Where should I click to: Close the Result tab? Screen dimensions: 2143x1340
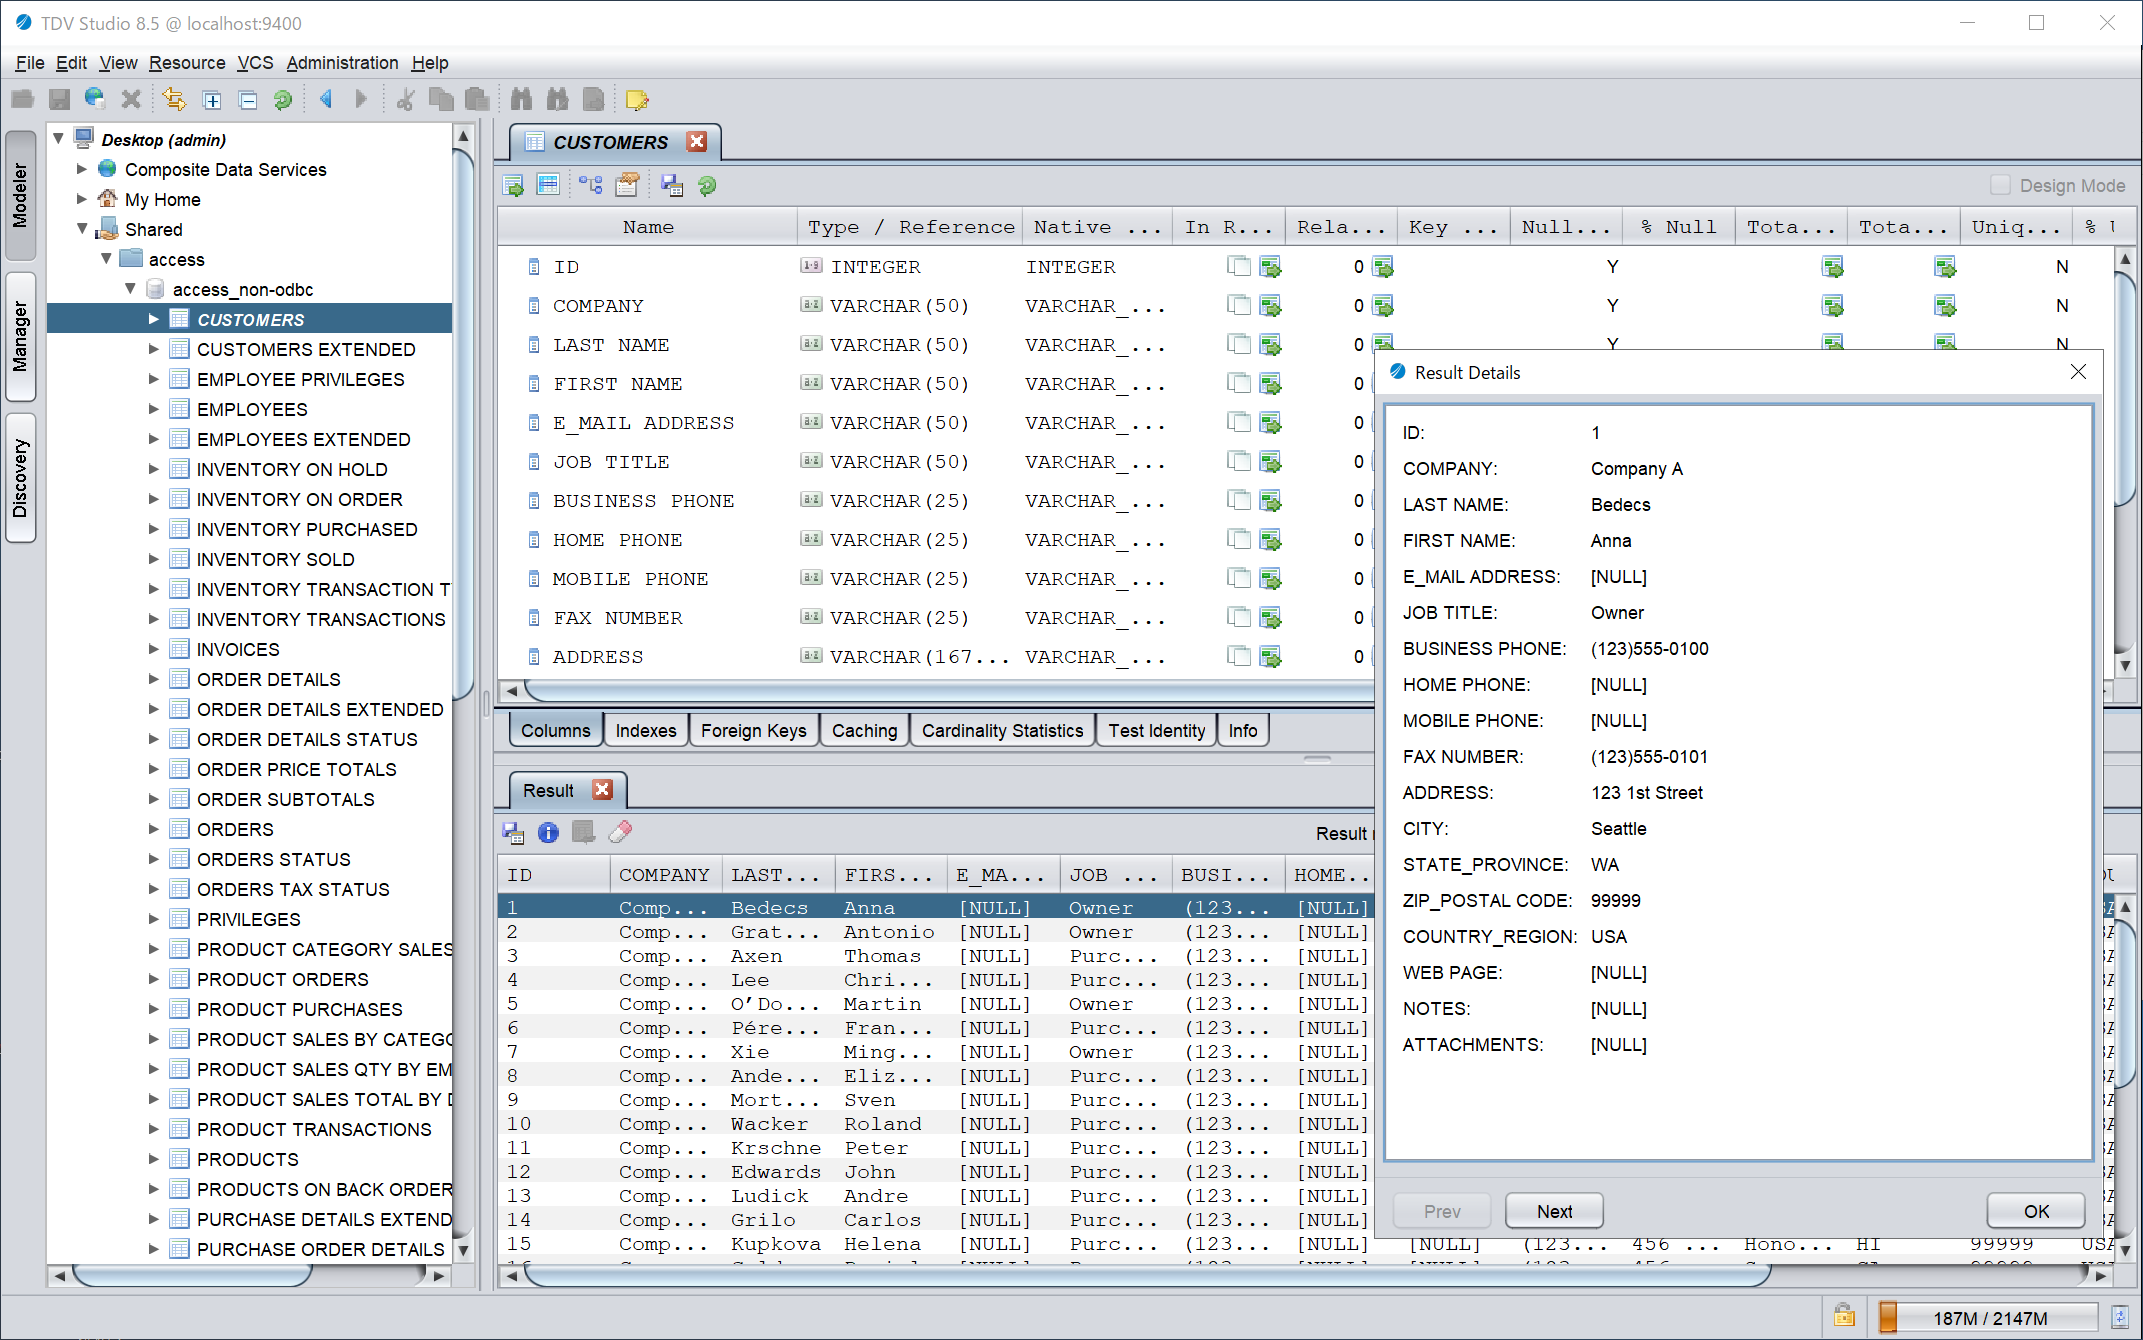point(602,790)
